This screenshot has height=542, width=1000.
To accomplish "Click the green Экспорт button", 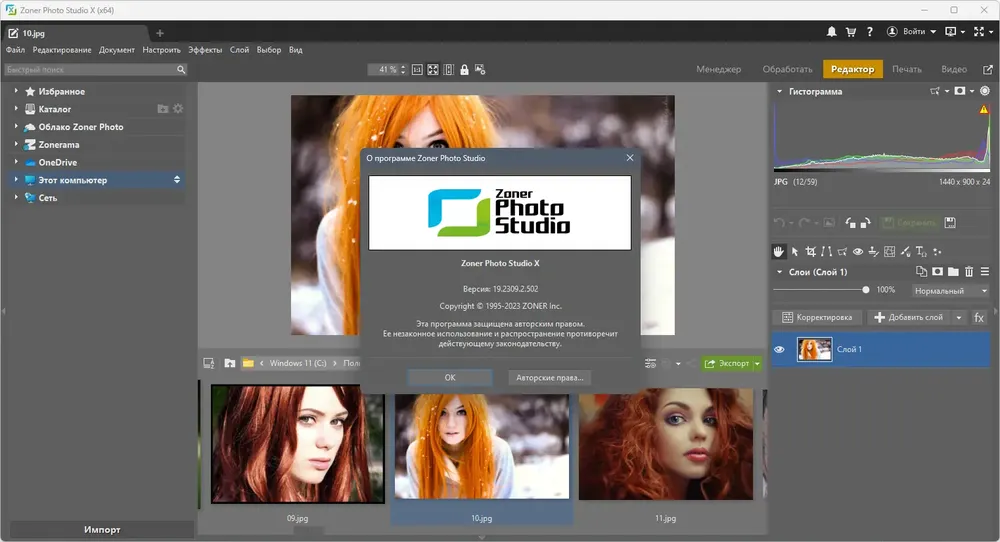I will coord(726,363).
